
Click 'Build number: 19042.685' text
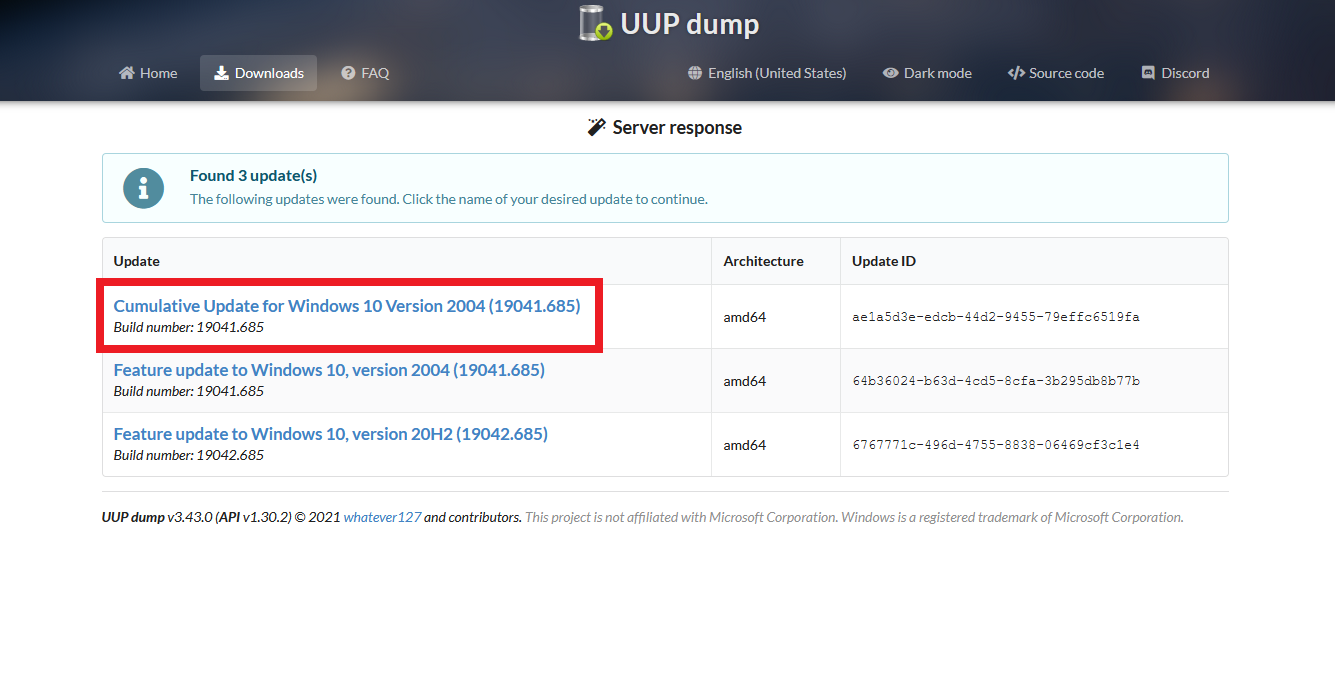pyautogui.click(x=189, y=455)
